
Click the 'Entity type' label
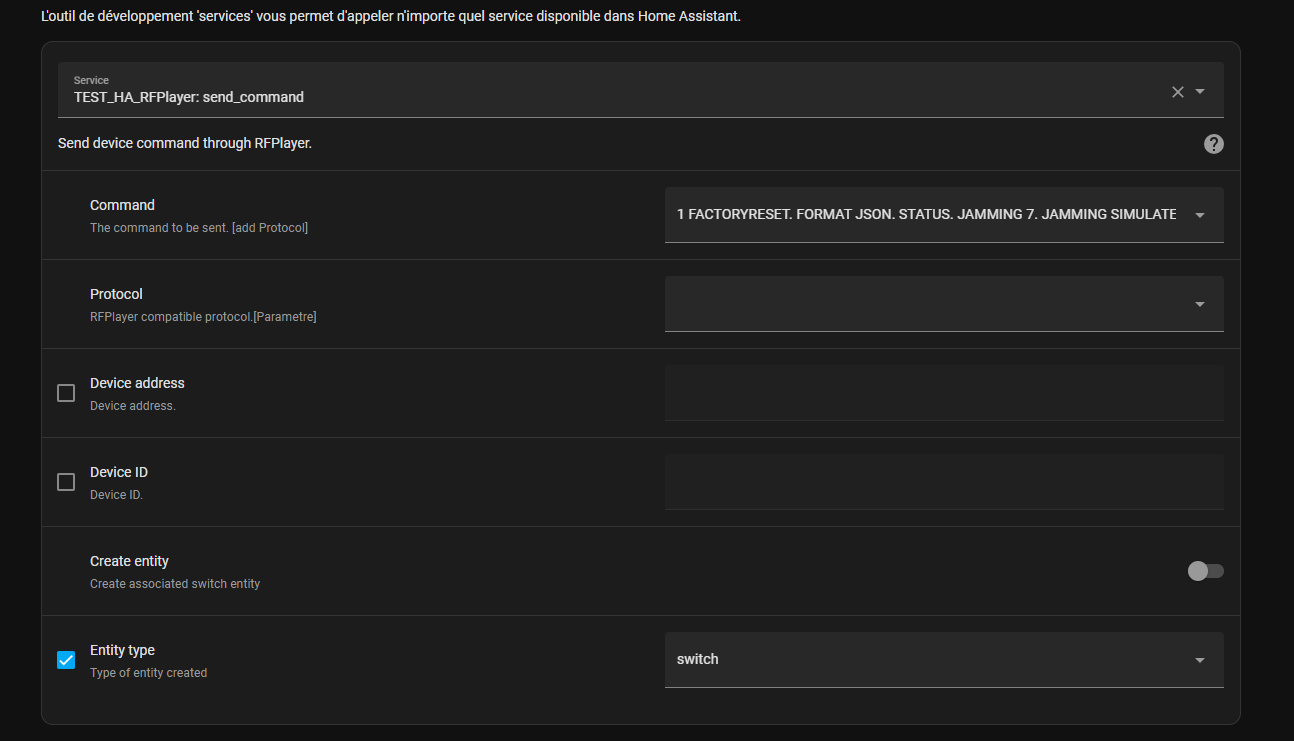click(122, 650)
